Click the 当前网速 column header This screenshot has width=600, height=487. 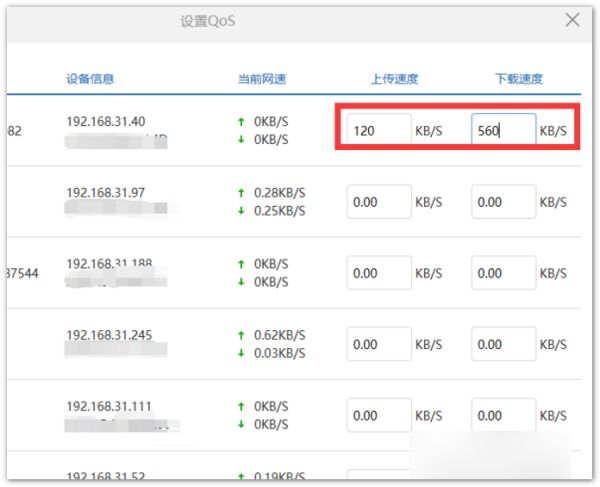coord(260,77)
